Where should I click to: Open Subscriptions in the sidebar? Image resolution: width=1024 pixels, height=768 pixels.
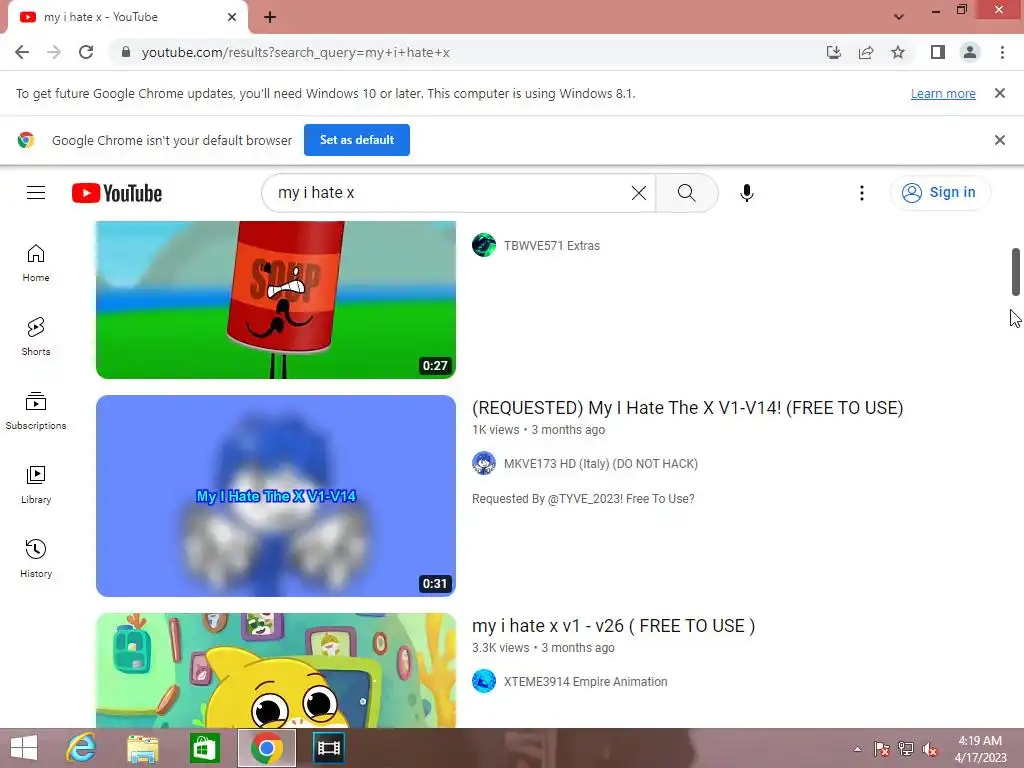click(36, 411)
